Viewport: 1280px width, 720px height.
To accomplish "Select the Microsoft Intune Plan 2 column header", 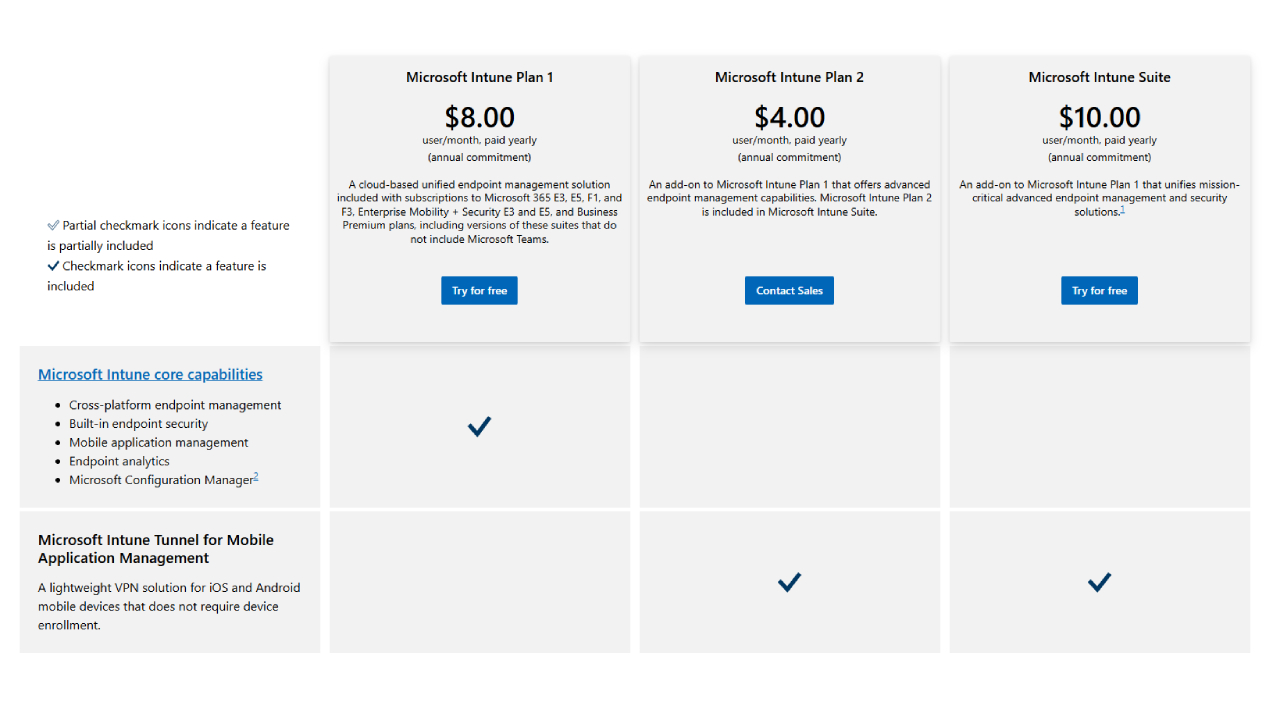I will (x=789, y=77).
